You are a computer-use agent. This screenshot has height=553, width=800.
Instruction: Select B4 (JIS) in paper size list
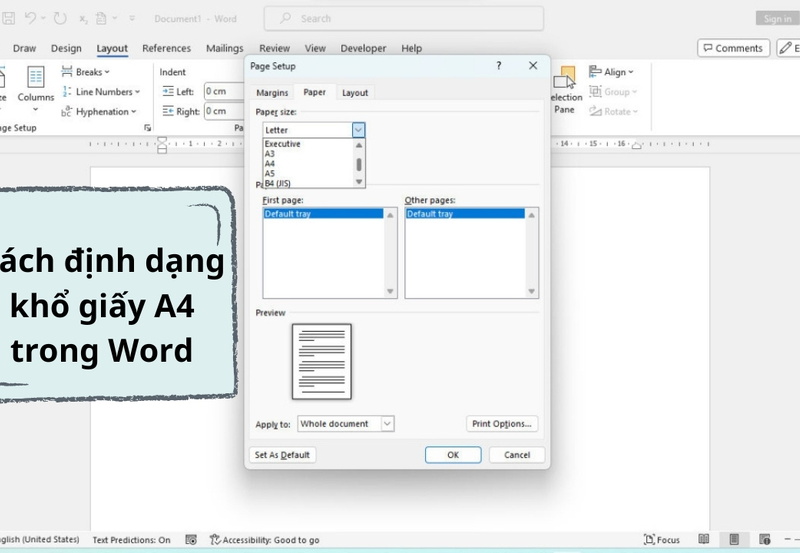click(307, 183)
